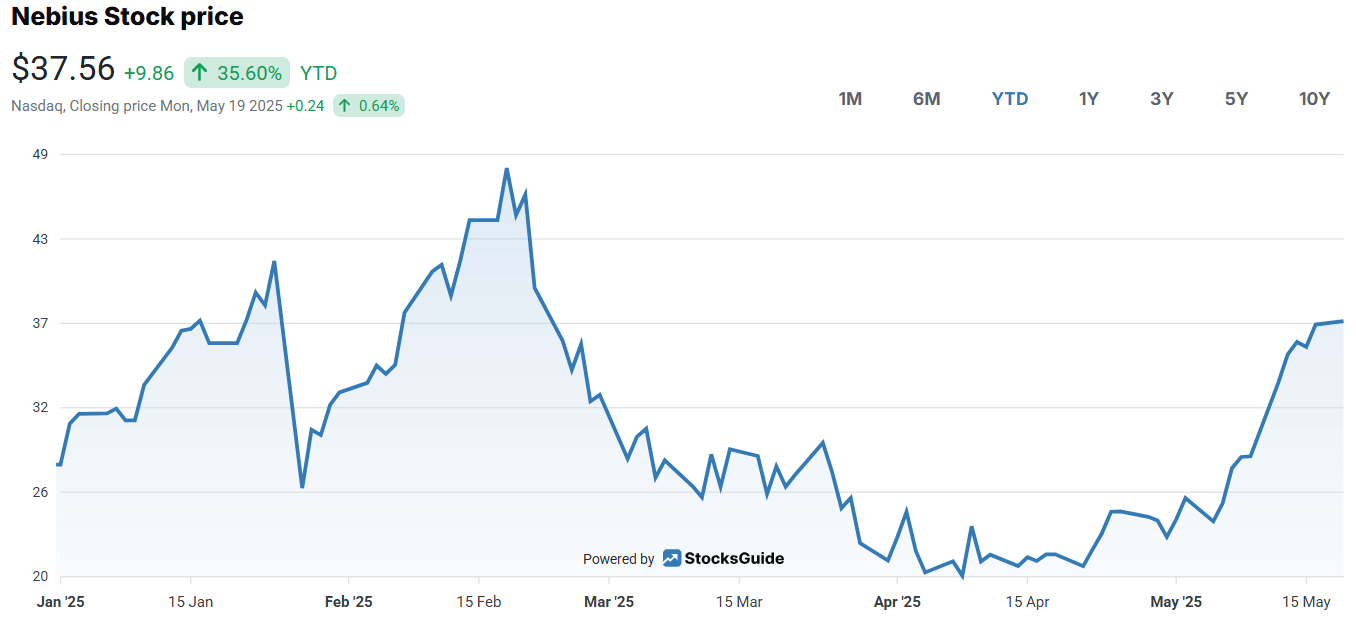
Task: Open the Powered by StocksGuide link
Action: tap(683, 559)
